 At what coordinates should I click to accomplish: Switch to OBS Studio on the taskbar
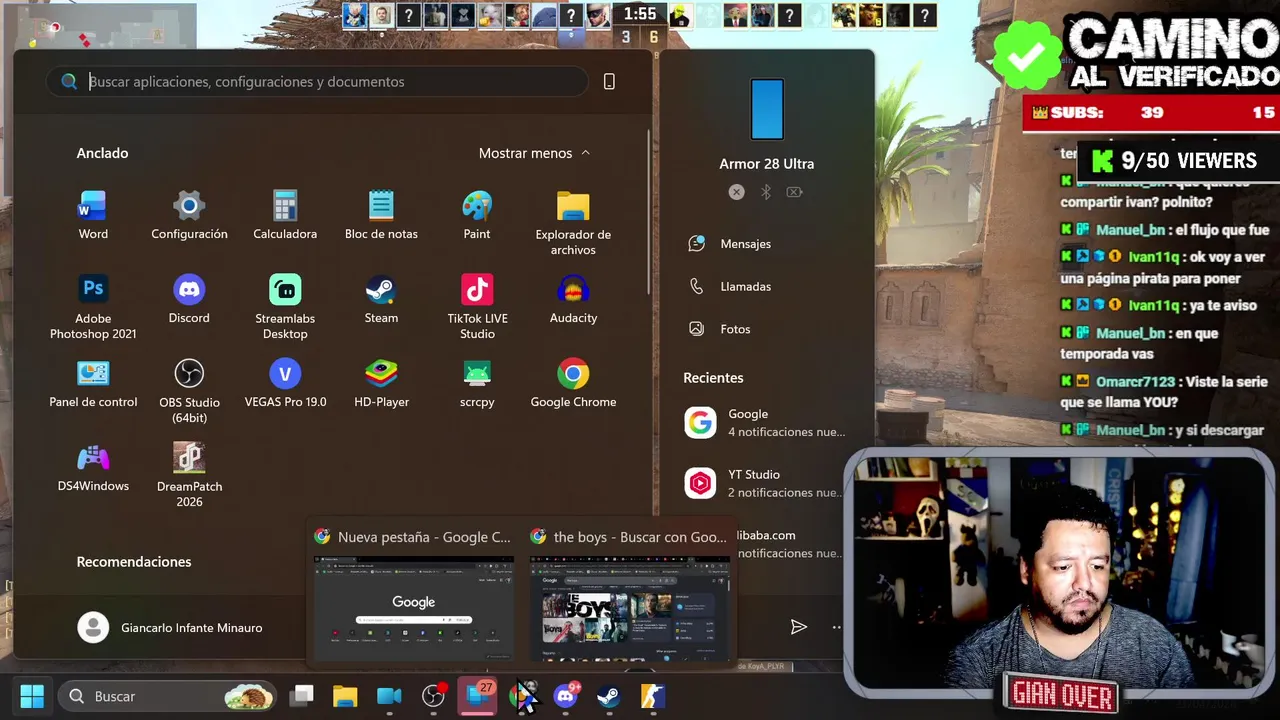tap(433, 696)
